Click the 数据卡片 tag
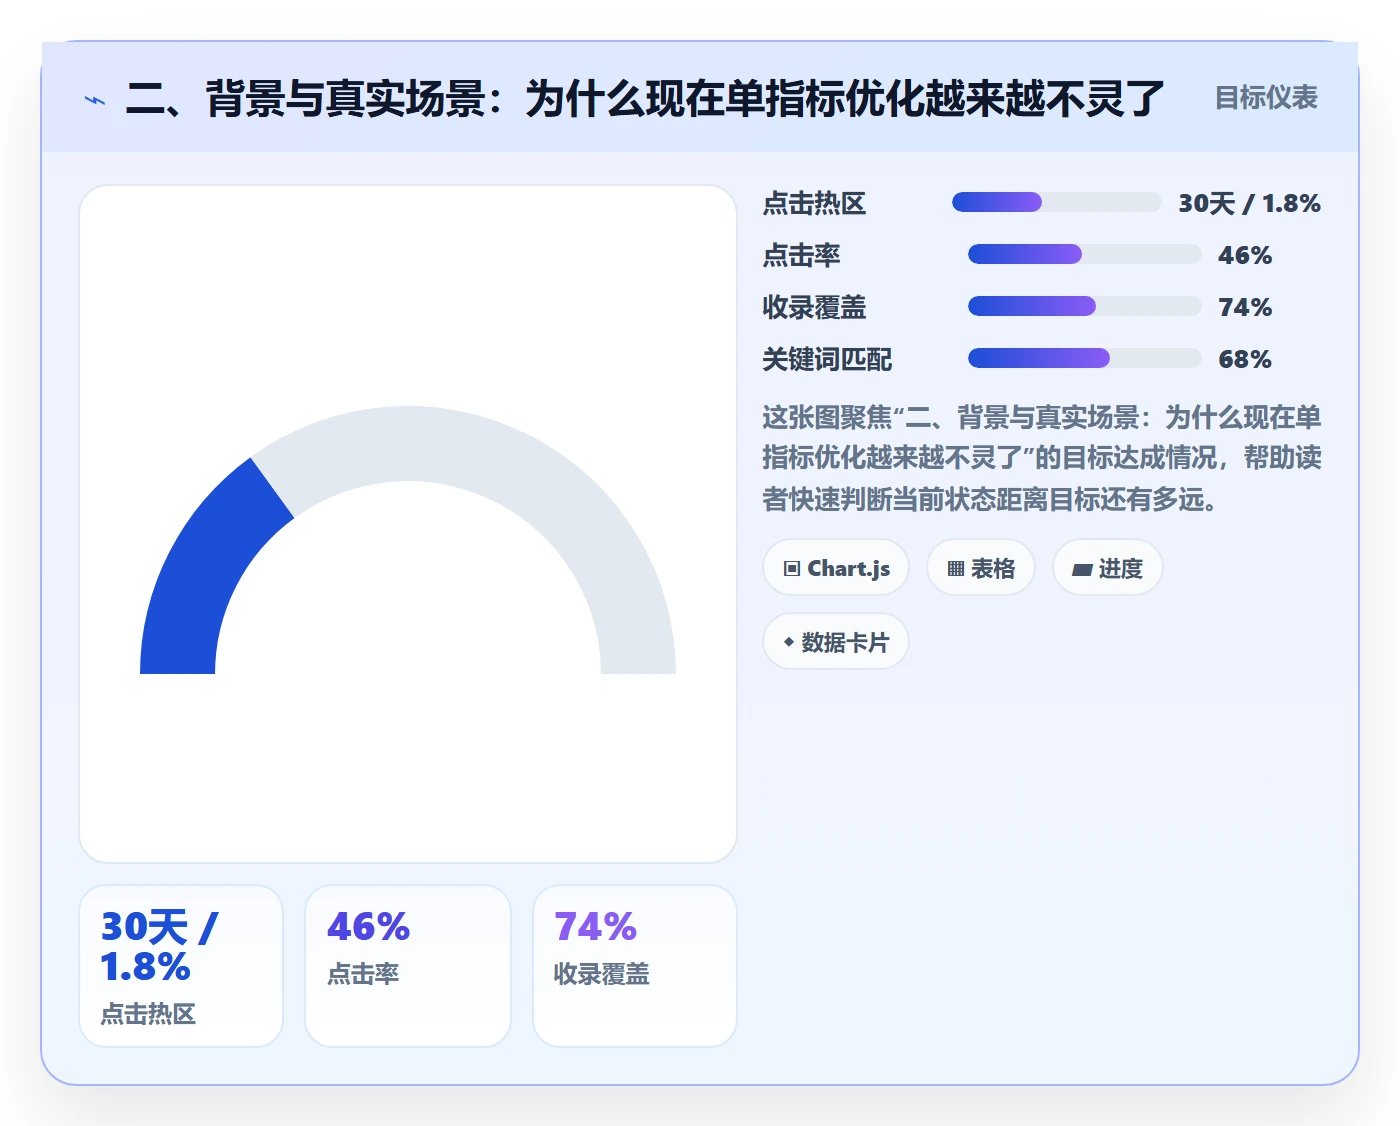The image size is (1400, 1126). point(836,642)
